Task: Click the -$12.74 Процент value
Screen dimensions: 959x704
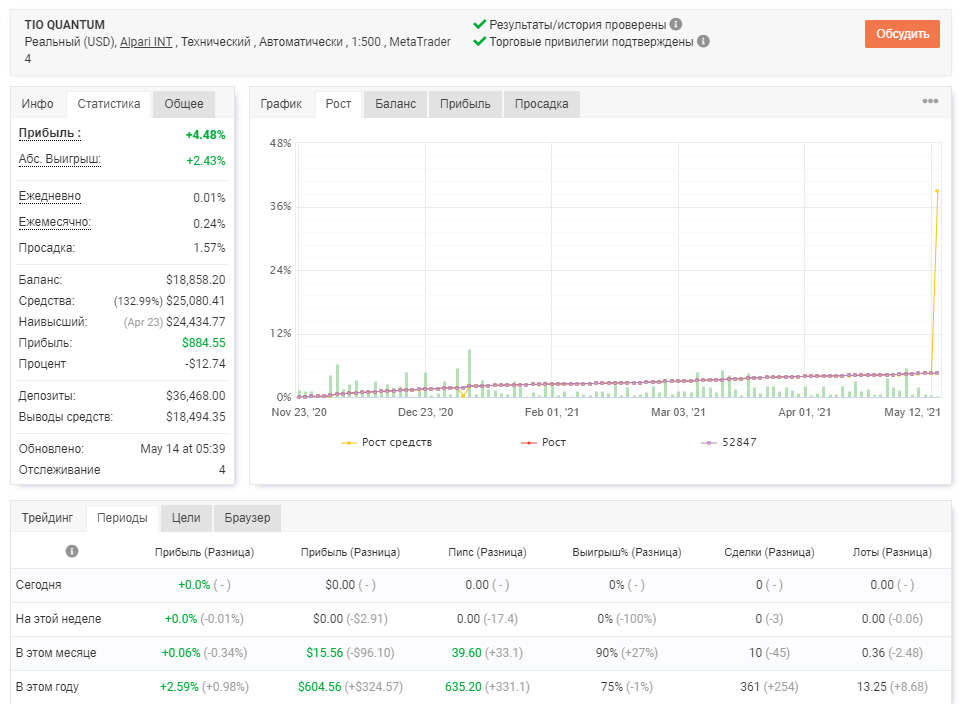Action: click(x=206, y=363)
